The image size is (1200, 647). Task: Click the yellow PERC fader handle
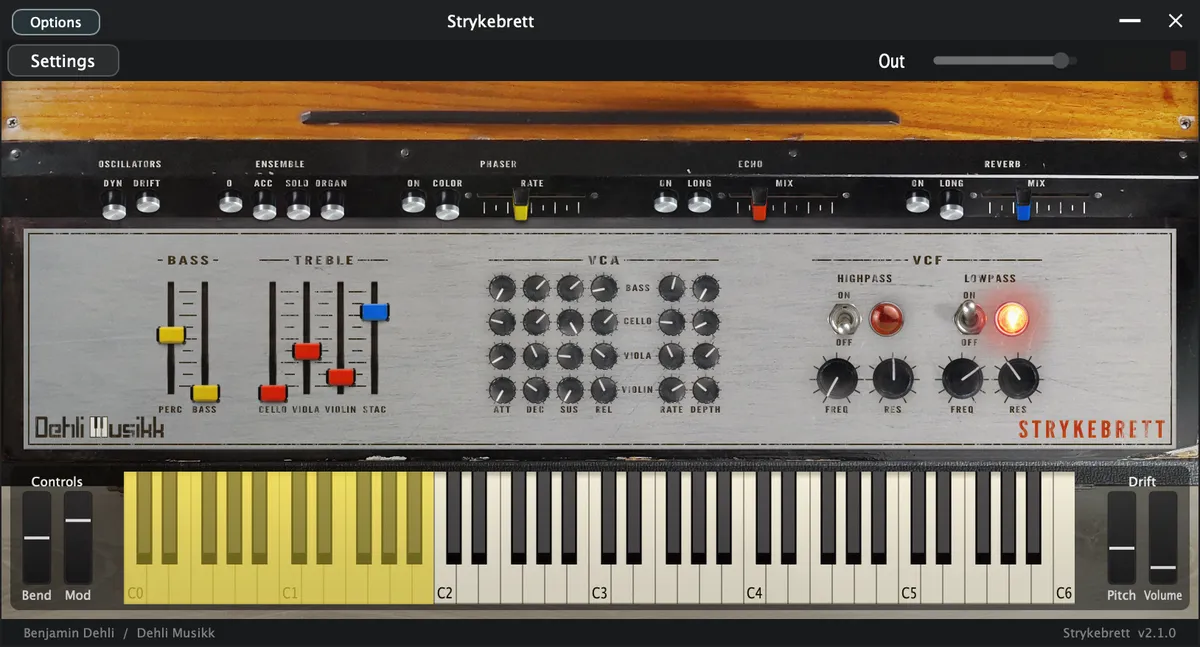pos(171,334)
